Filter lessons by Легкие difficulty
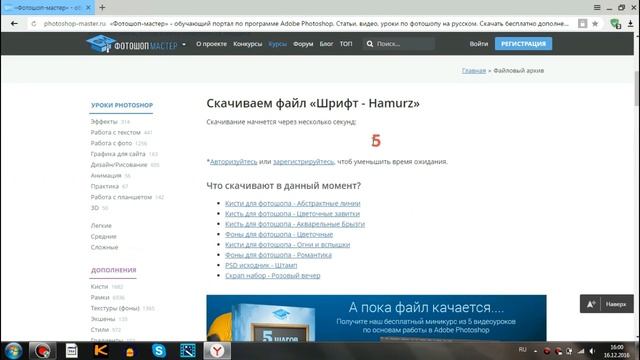Screen dimensions: 640x360 101,226
